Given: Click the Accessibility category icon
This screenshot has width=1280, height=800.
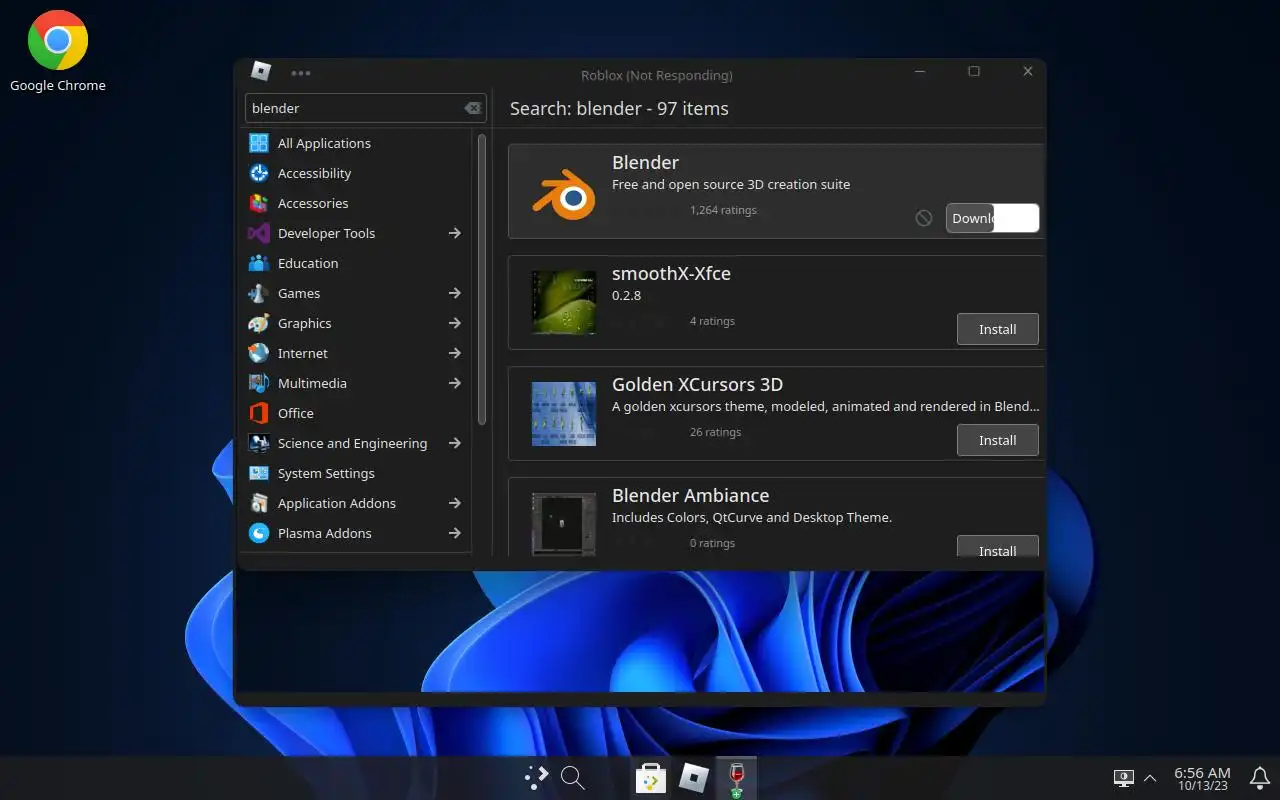Looking at the screenshot, I should (259, 173).
